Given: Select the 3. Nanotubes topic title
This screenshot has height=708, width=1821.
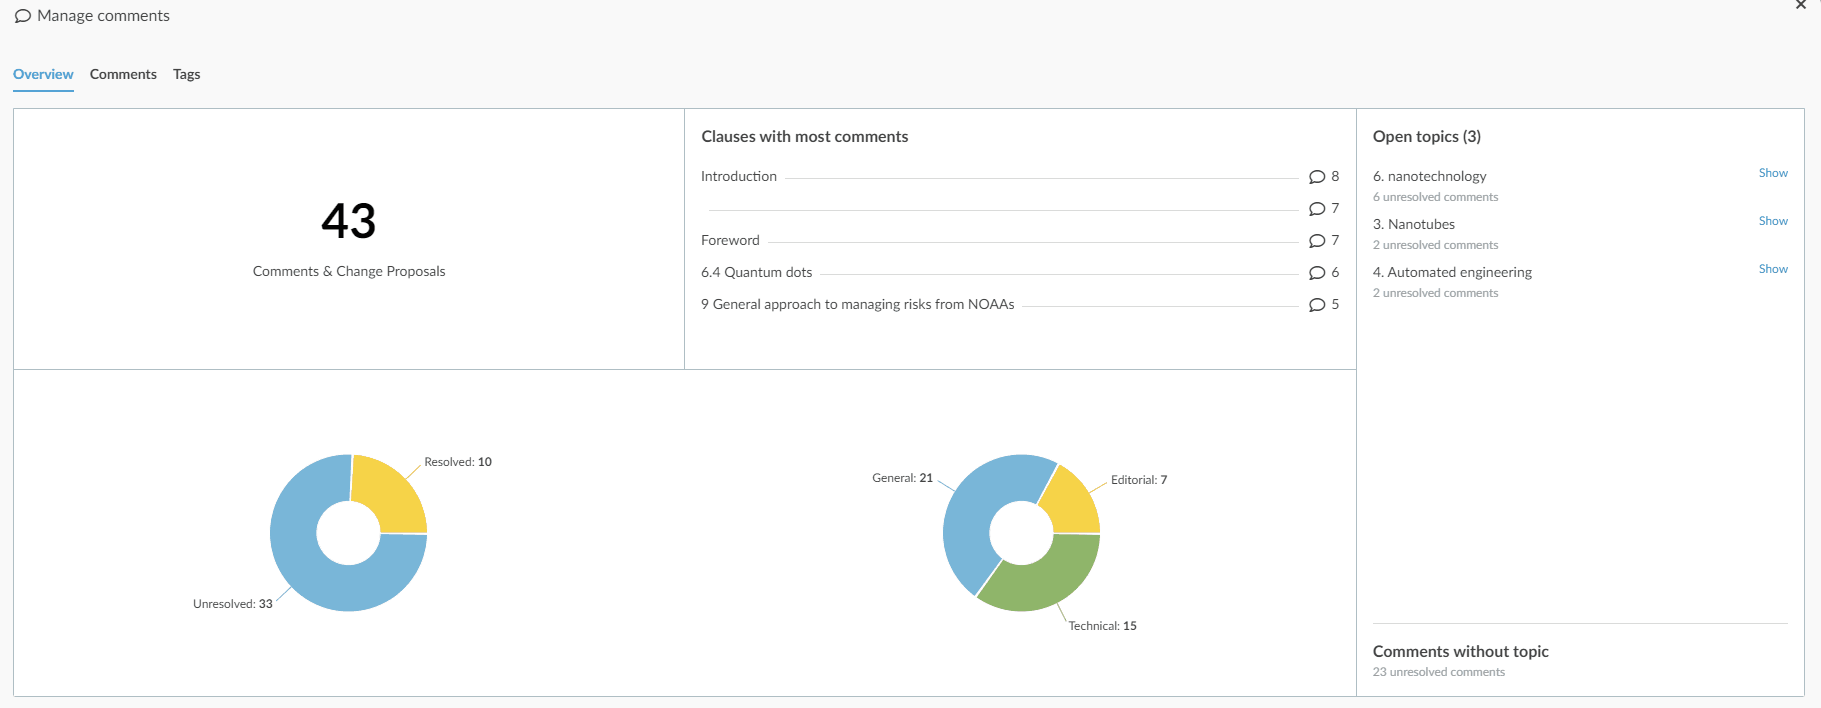Looking at the screenshot, I should point(1414,224).
